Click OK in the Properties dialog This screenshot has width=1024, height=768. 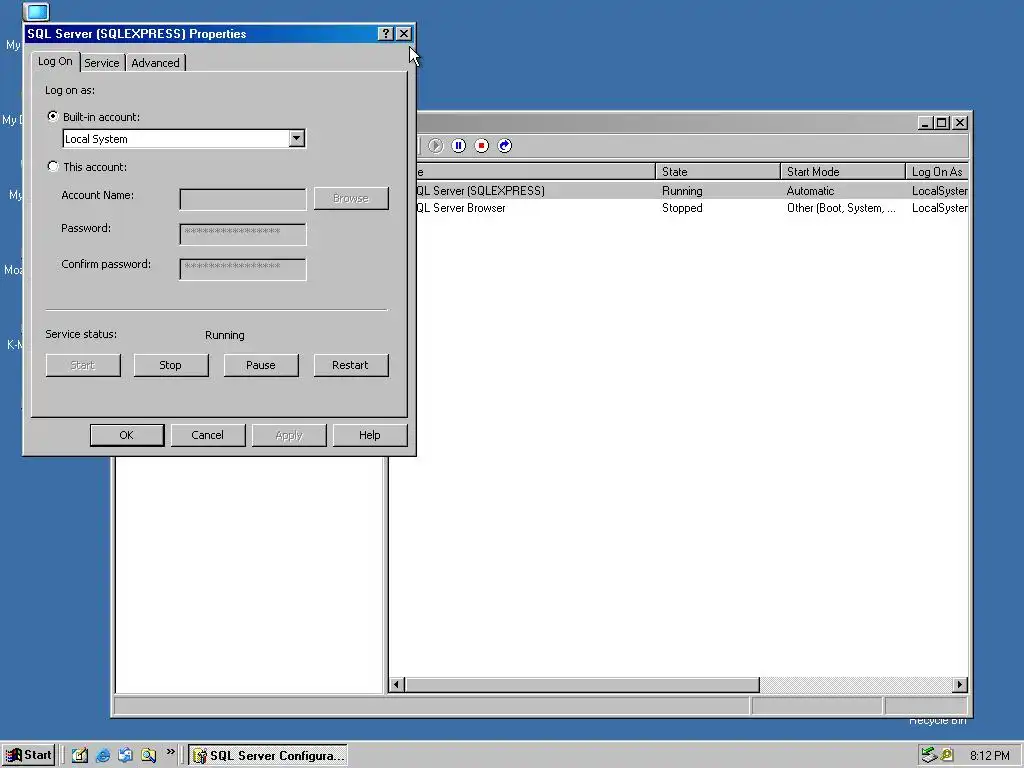(127, 435)
